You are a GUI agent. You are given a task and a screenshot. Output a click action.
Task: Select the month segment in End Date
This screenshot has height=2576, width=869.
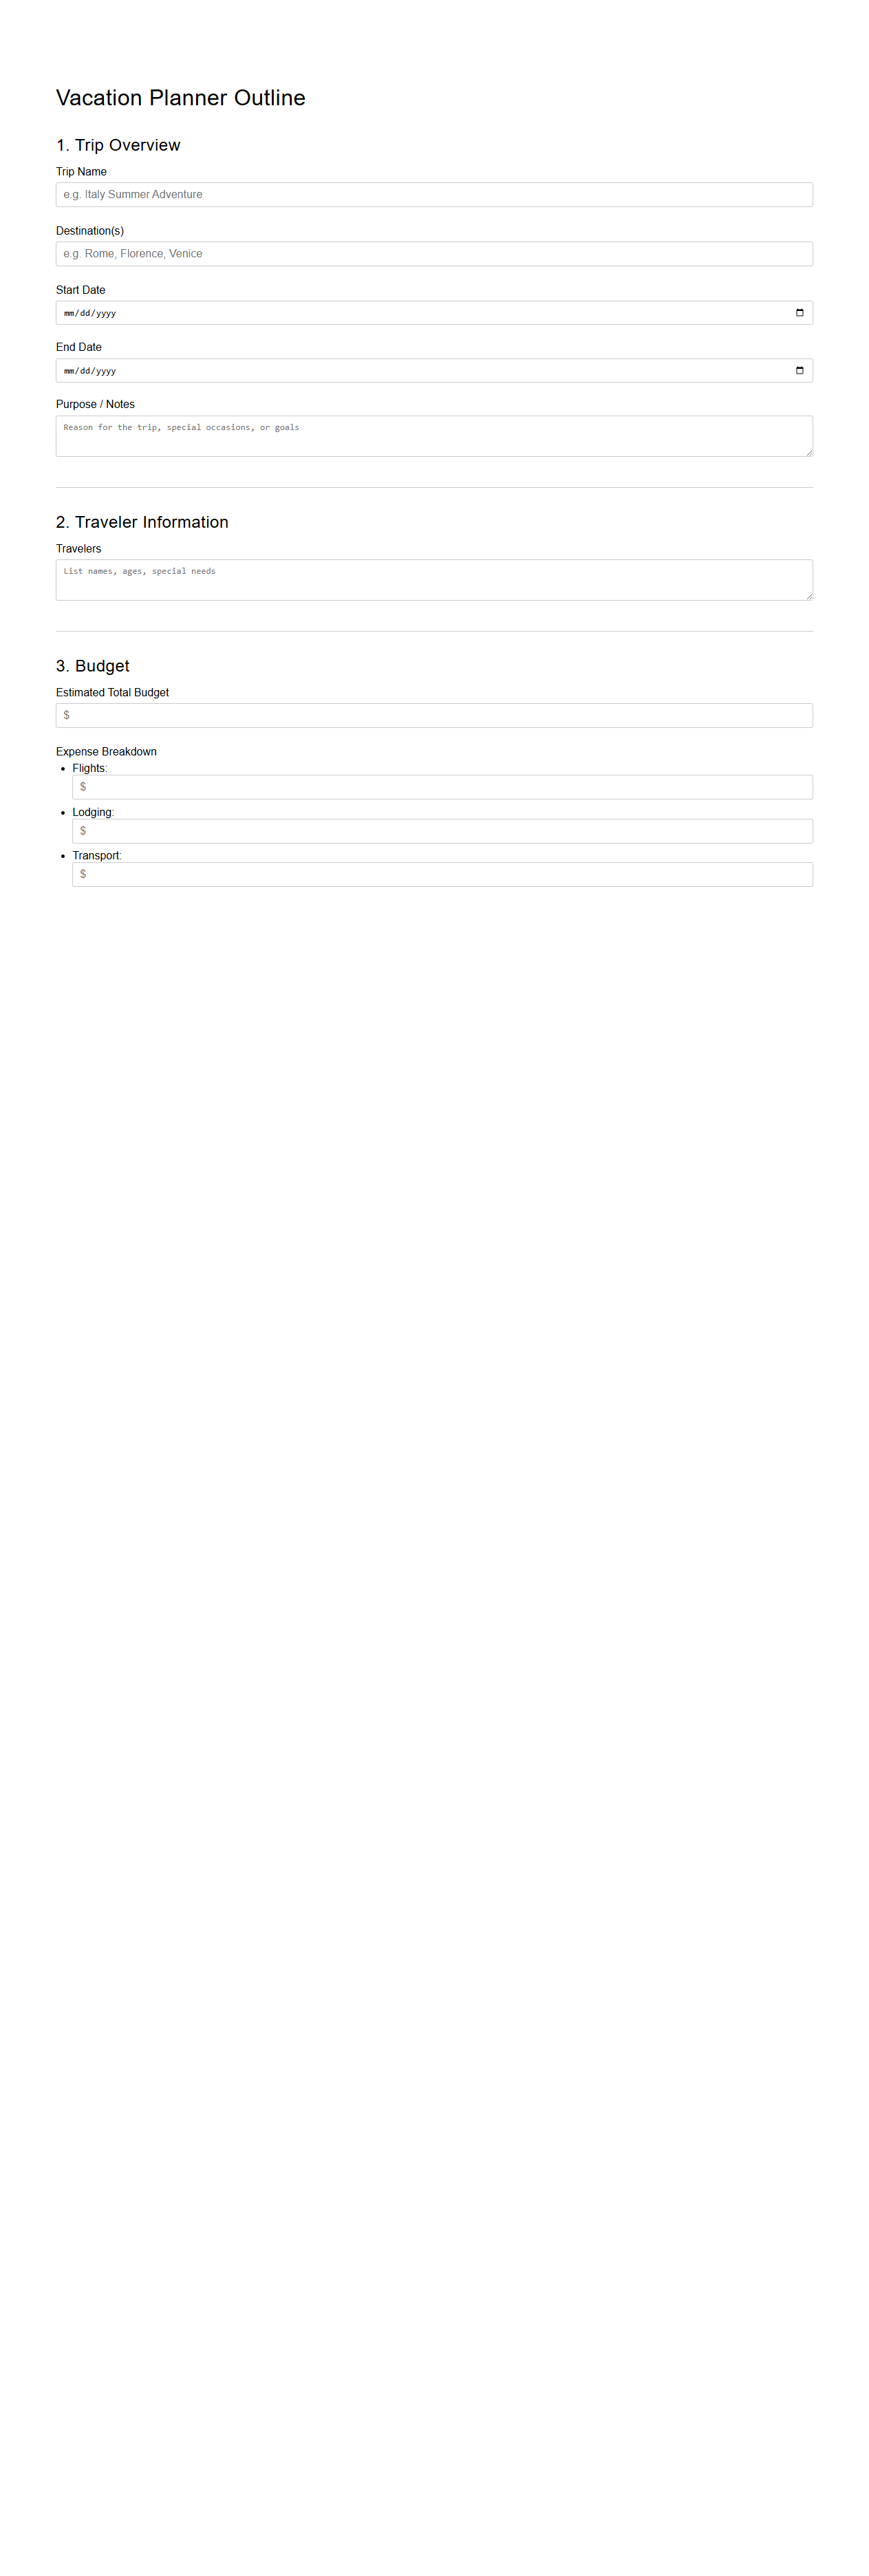click(68, 371)
